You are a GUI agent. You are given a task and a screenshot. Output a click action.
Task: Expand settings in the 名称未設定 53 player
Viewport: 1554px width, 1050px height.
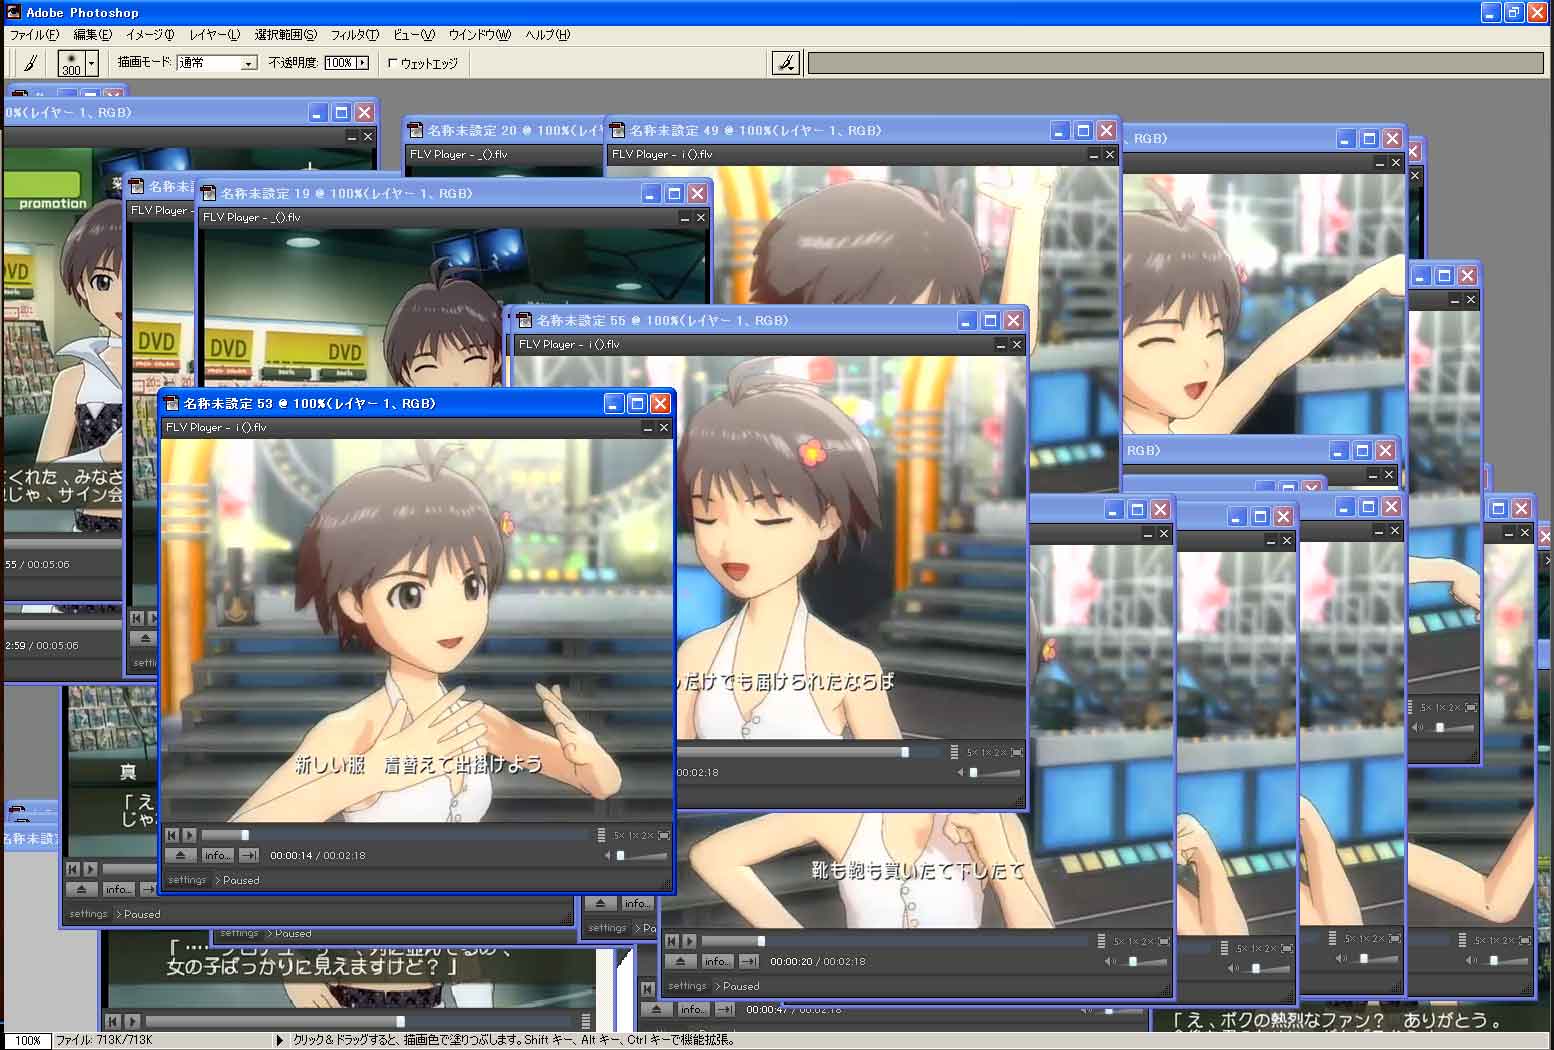pyautogui.click(x=187, y=880)
